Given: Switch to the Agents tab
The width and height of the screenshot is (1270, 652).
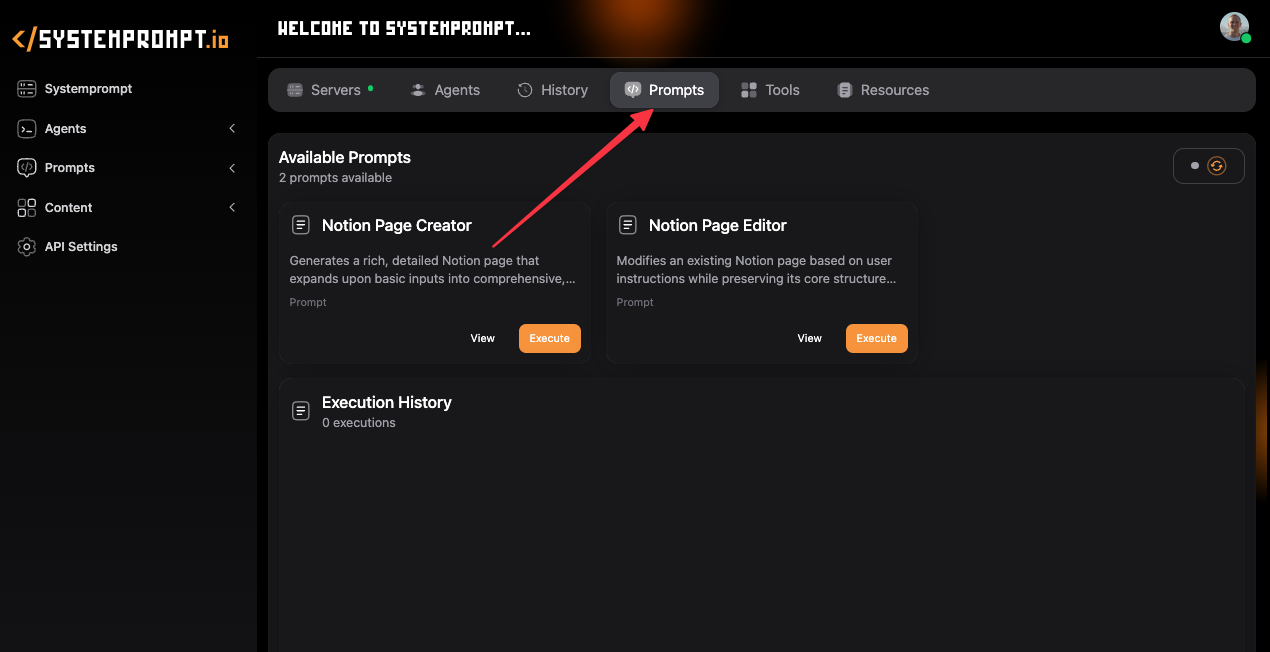Looking at the screenshot, I should tap(445, 90).
